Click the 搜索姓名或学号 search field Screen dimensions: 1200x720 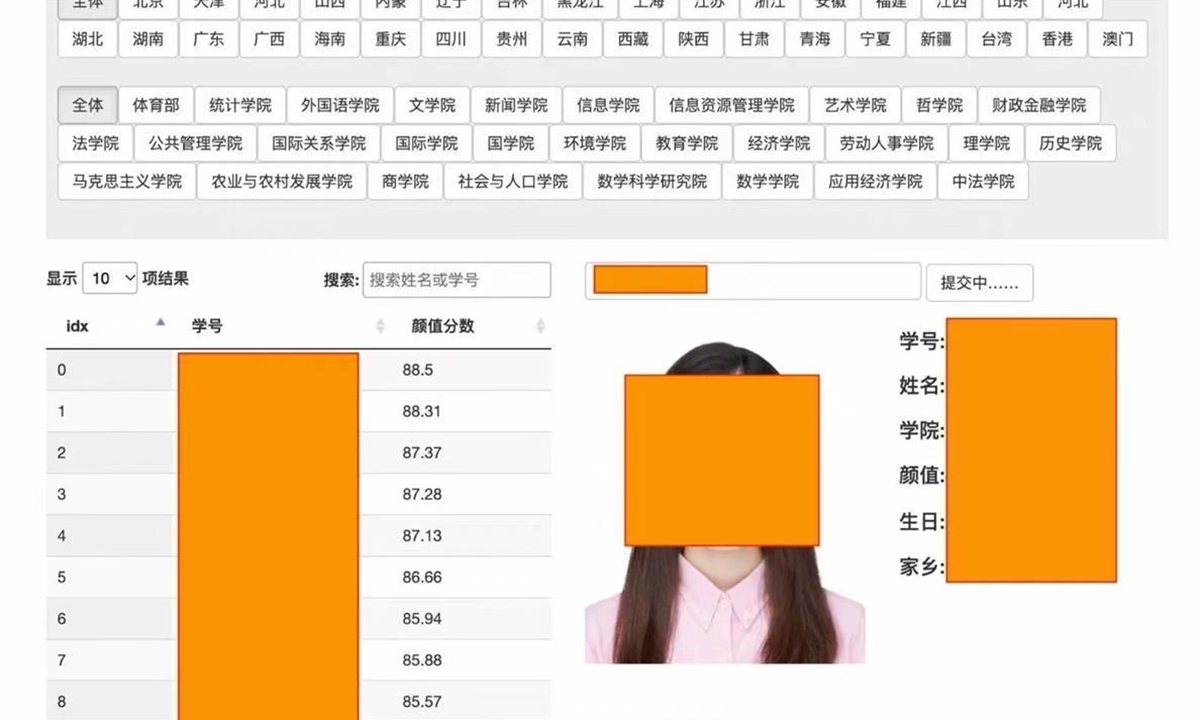pyautogui.click(x=456, y=280)
